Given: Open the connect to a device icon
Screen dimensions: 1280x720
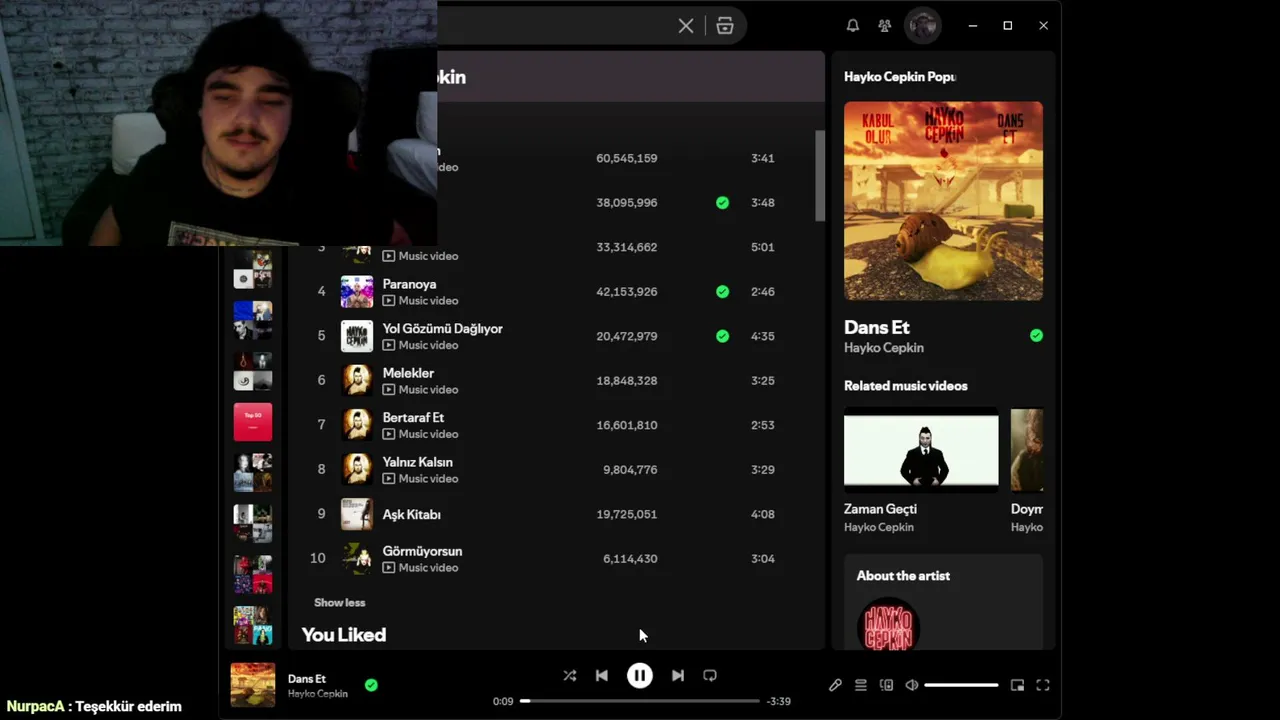Looking at the screenshot, I should [886, 685].
